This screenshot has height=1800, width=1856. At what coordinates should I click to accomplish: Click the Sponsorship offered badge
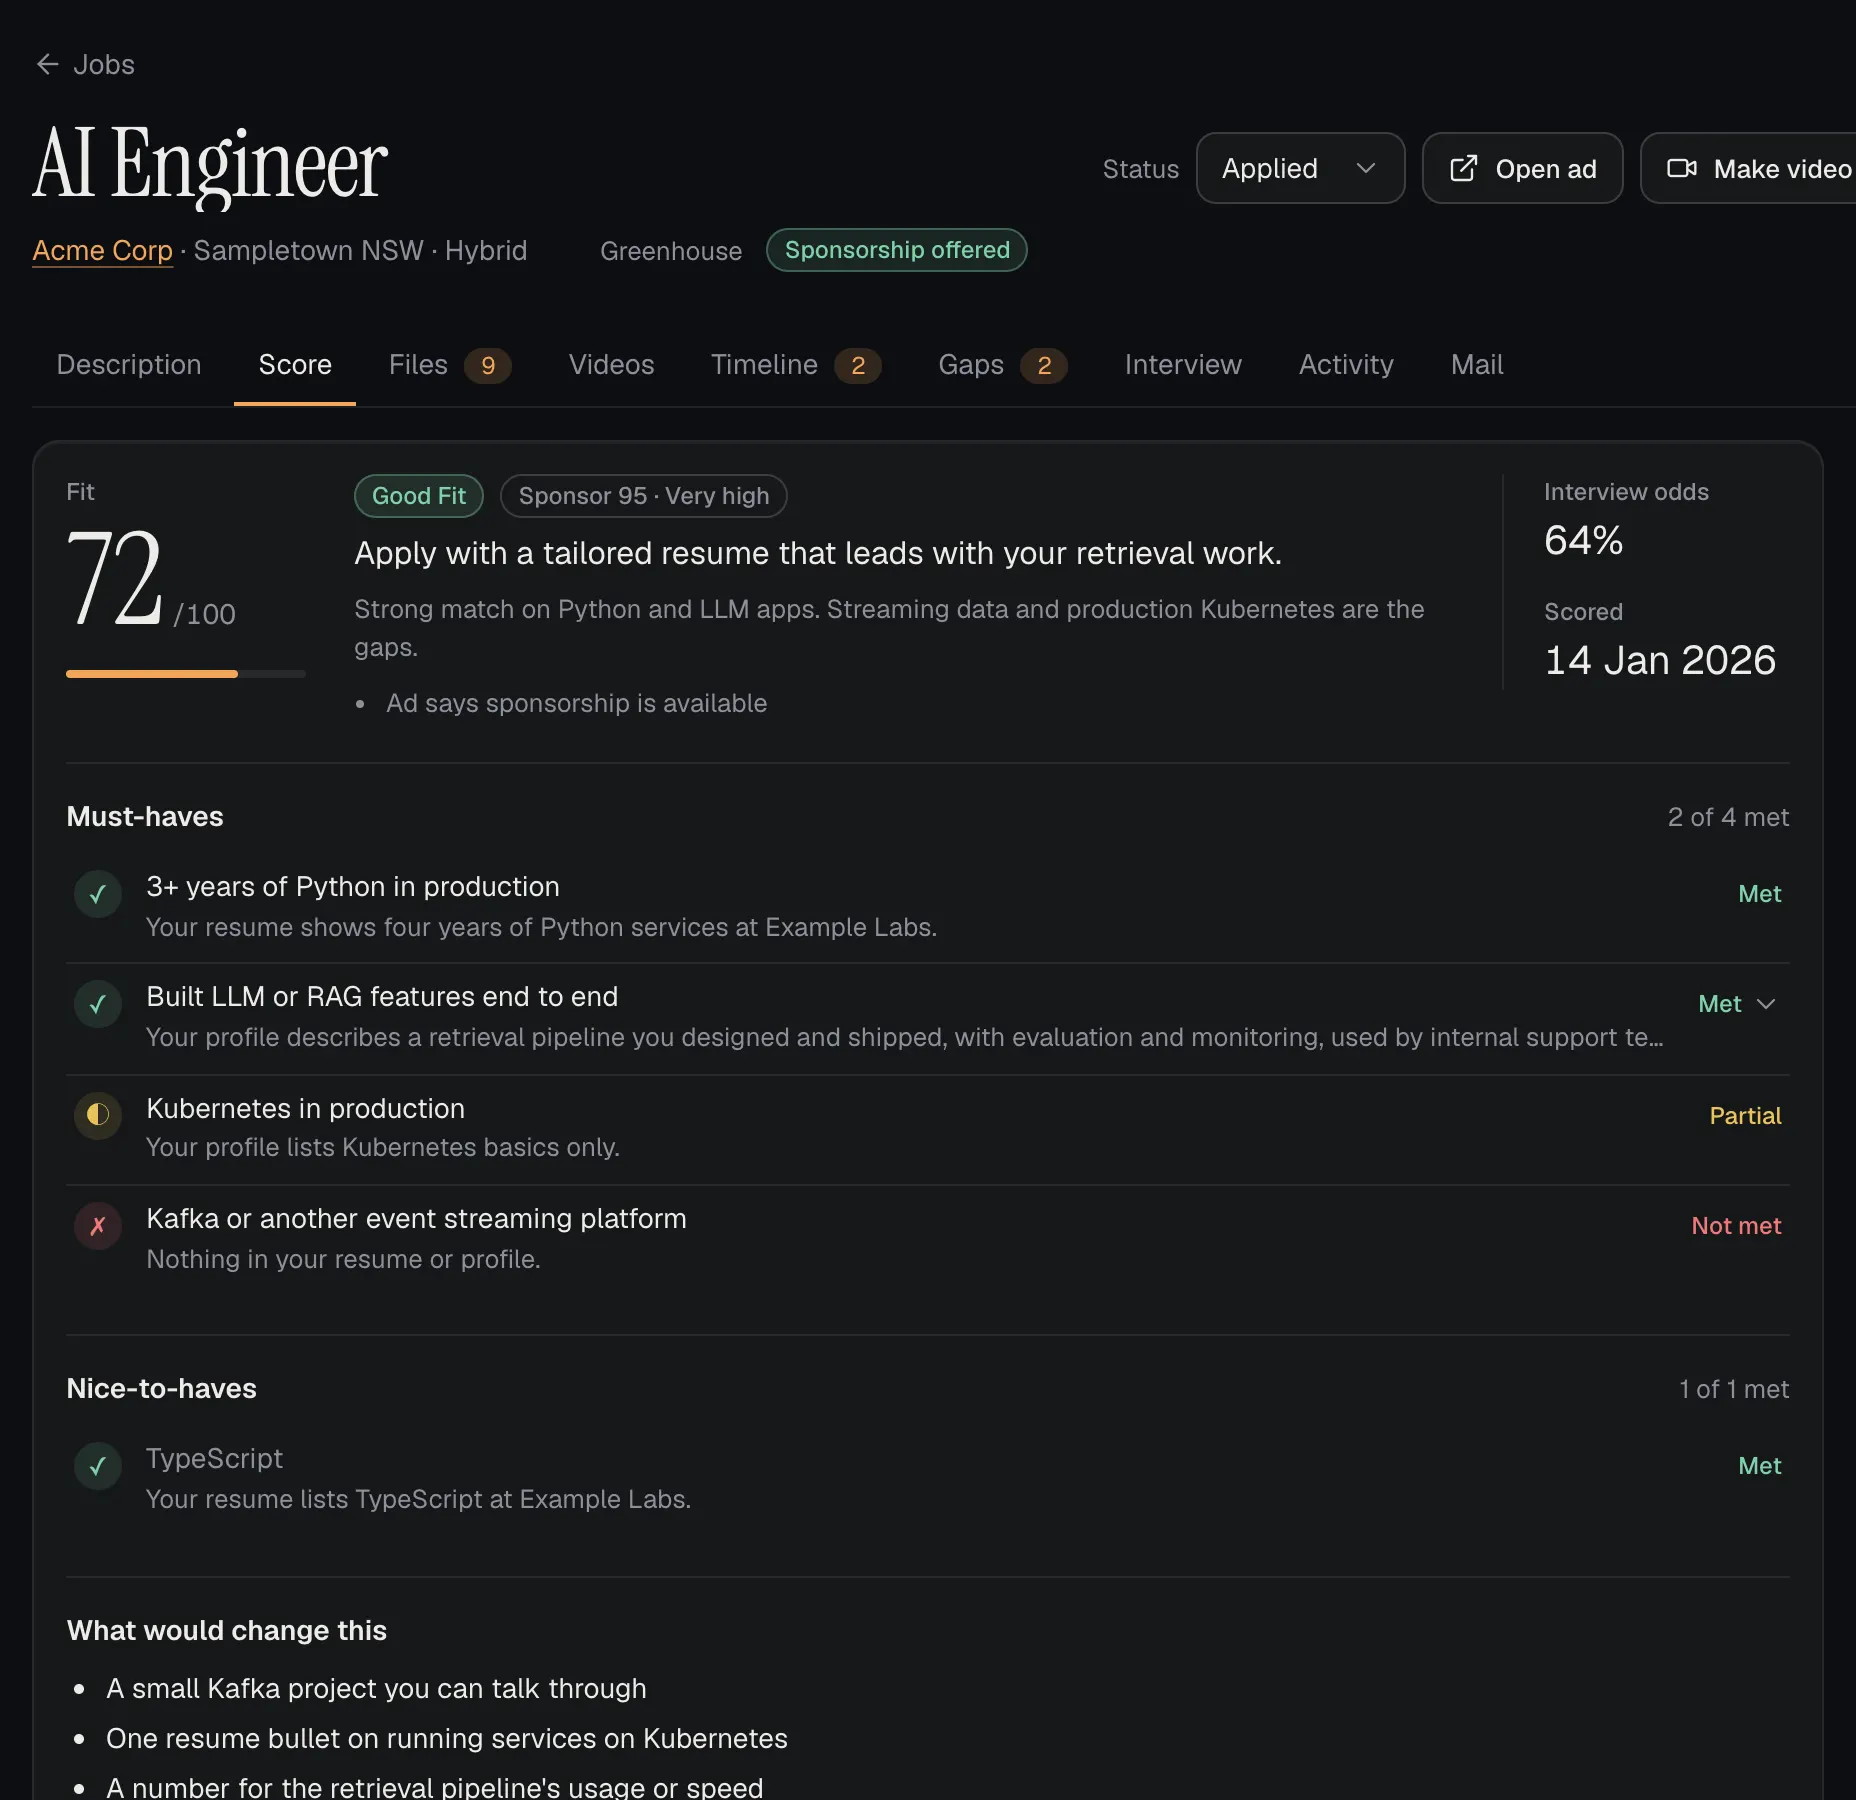point(897,250)
